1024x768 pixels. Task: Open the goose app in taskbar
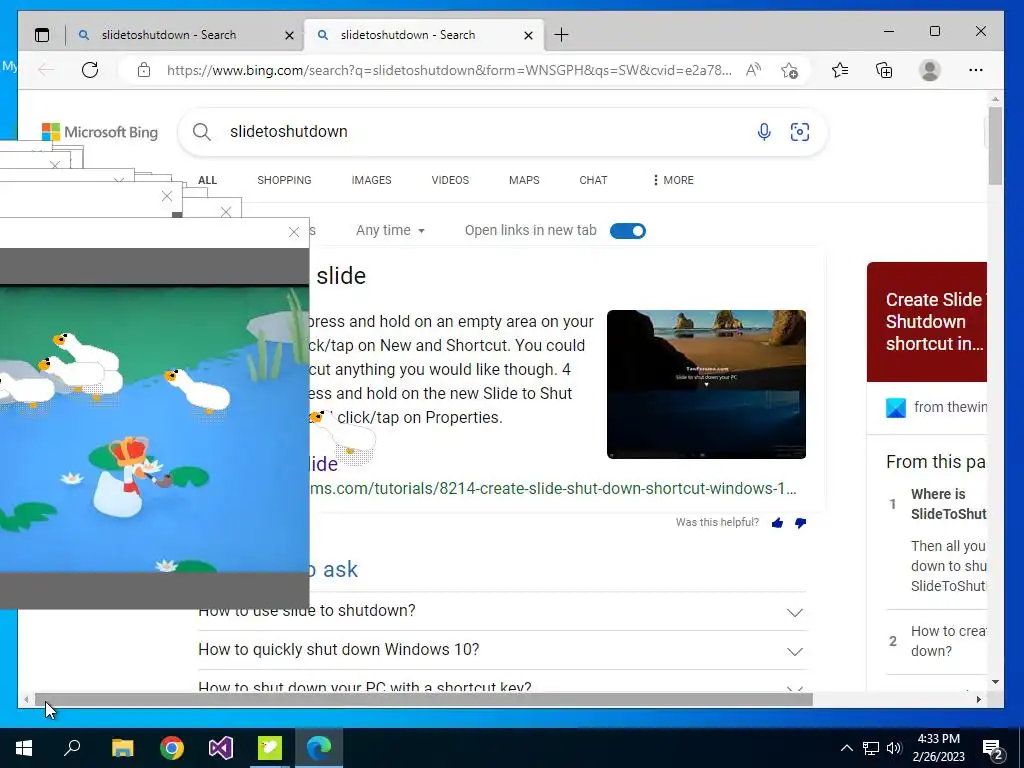[x=270, y=748]
